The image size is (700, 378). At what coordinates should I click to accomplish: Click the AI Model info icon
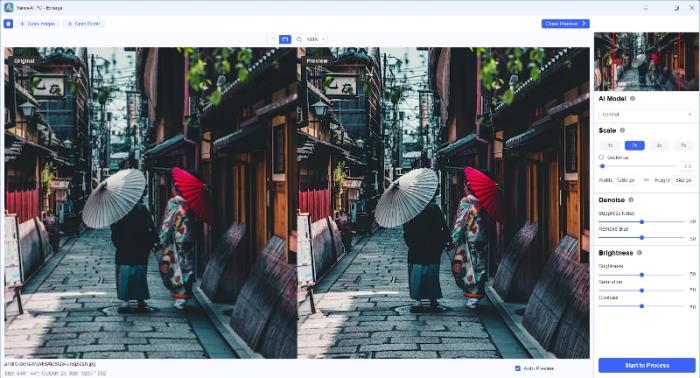click(632, 99)
